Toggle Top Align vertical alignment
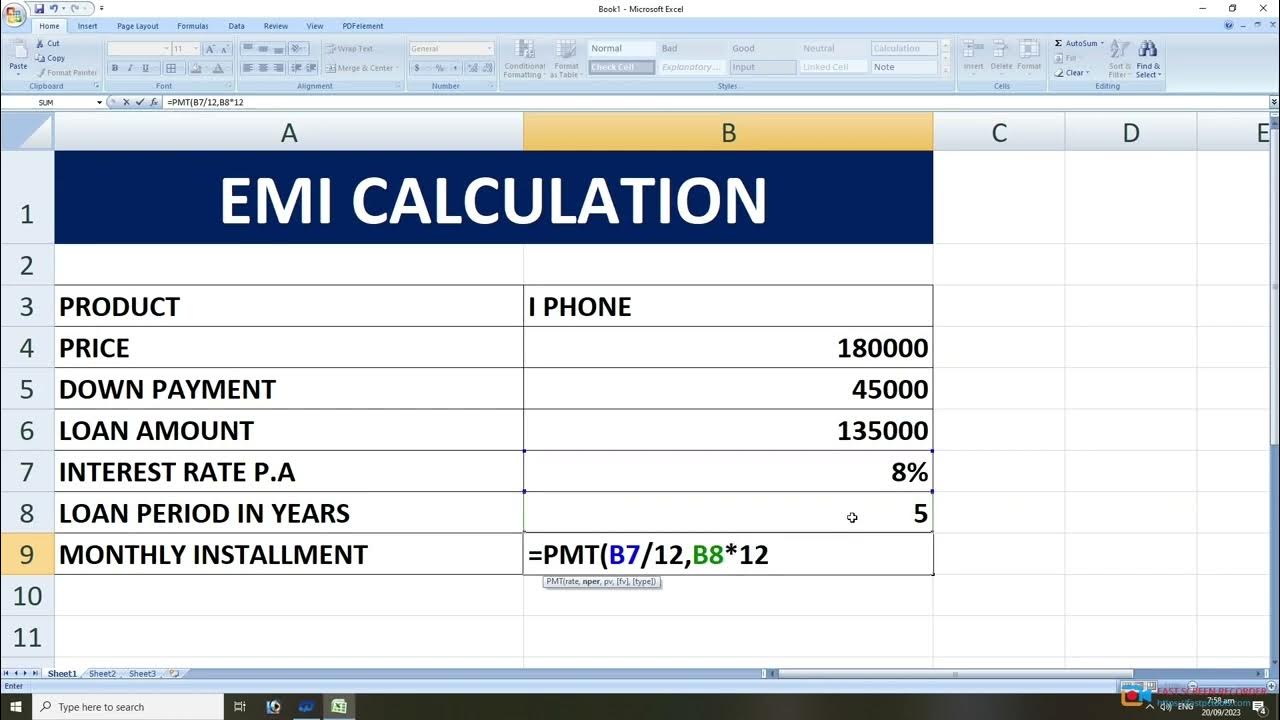Screen dimensions: 1280x720 click(249, 48)
